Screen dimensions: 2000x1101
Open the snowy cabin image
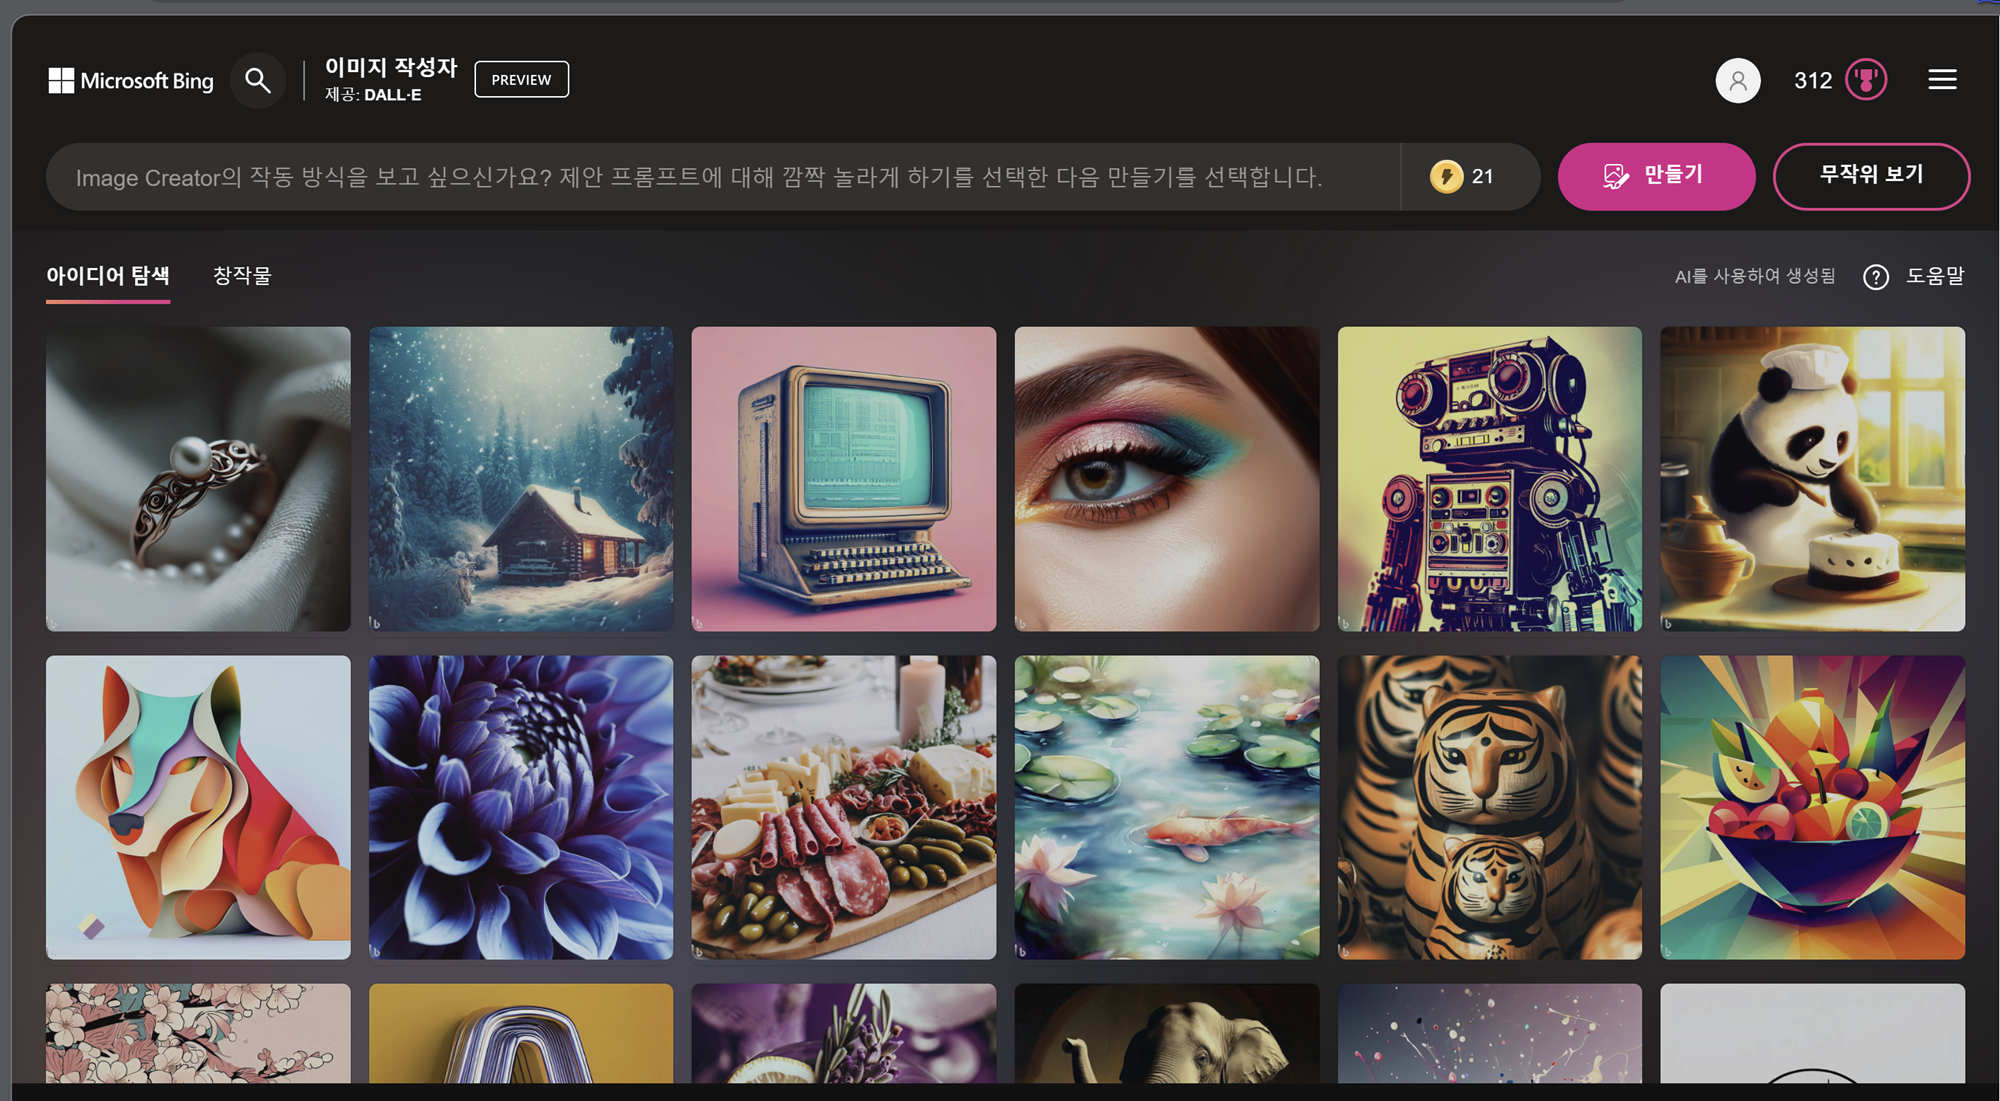(521, 479)
